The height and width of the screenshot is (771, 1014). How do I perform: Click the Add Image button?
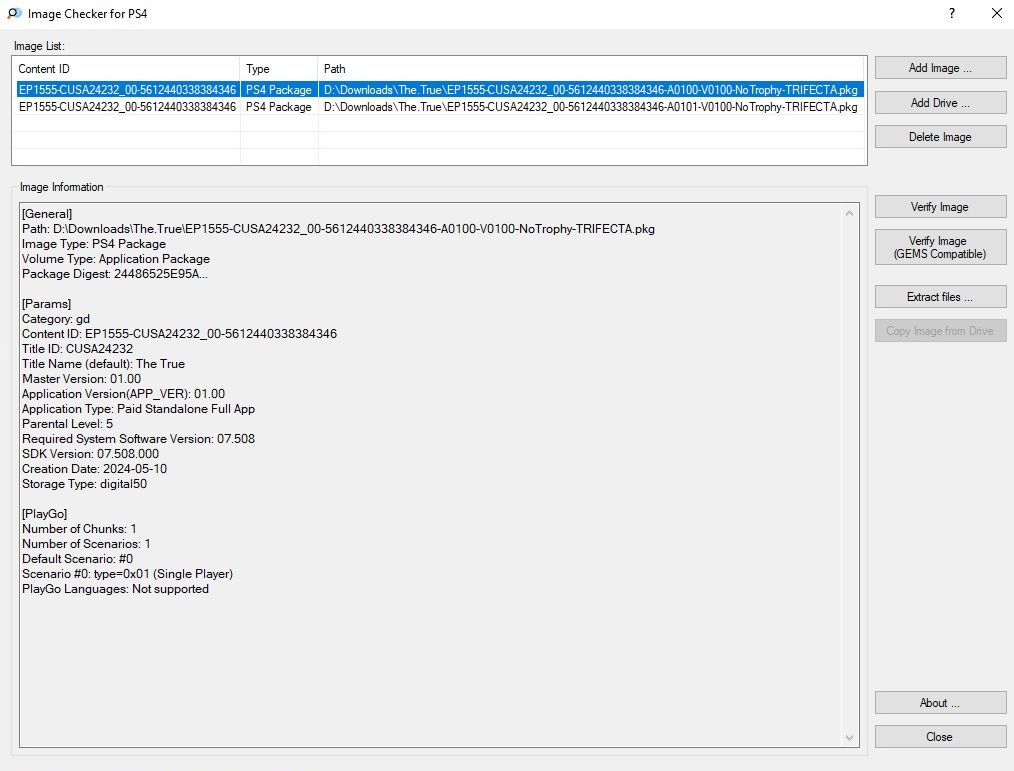(x=940, y=68)
